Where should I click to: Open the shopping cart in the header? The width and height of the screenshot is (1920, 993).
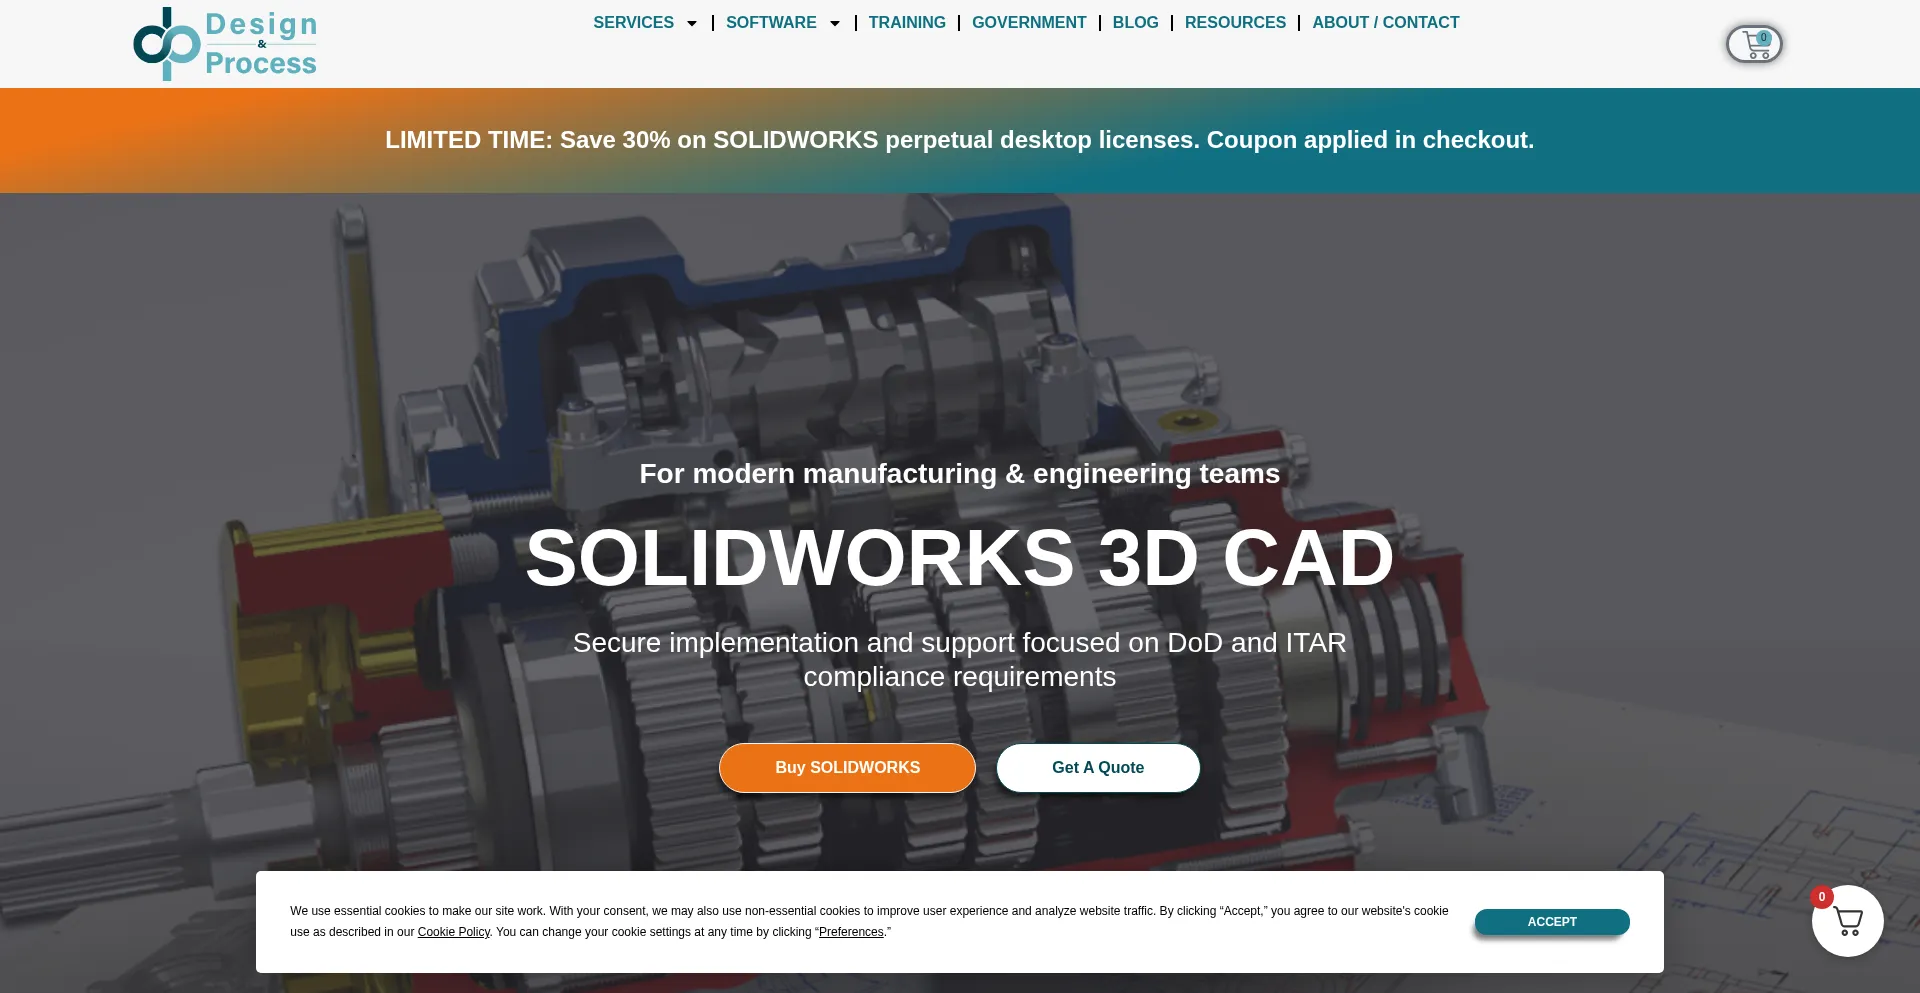coord(1754,44)
